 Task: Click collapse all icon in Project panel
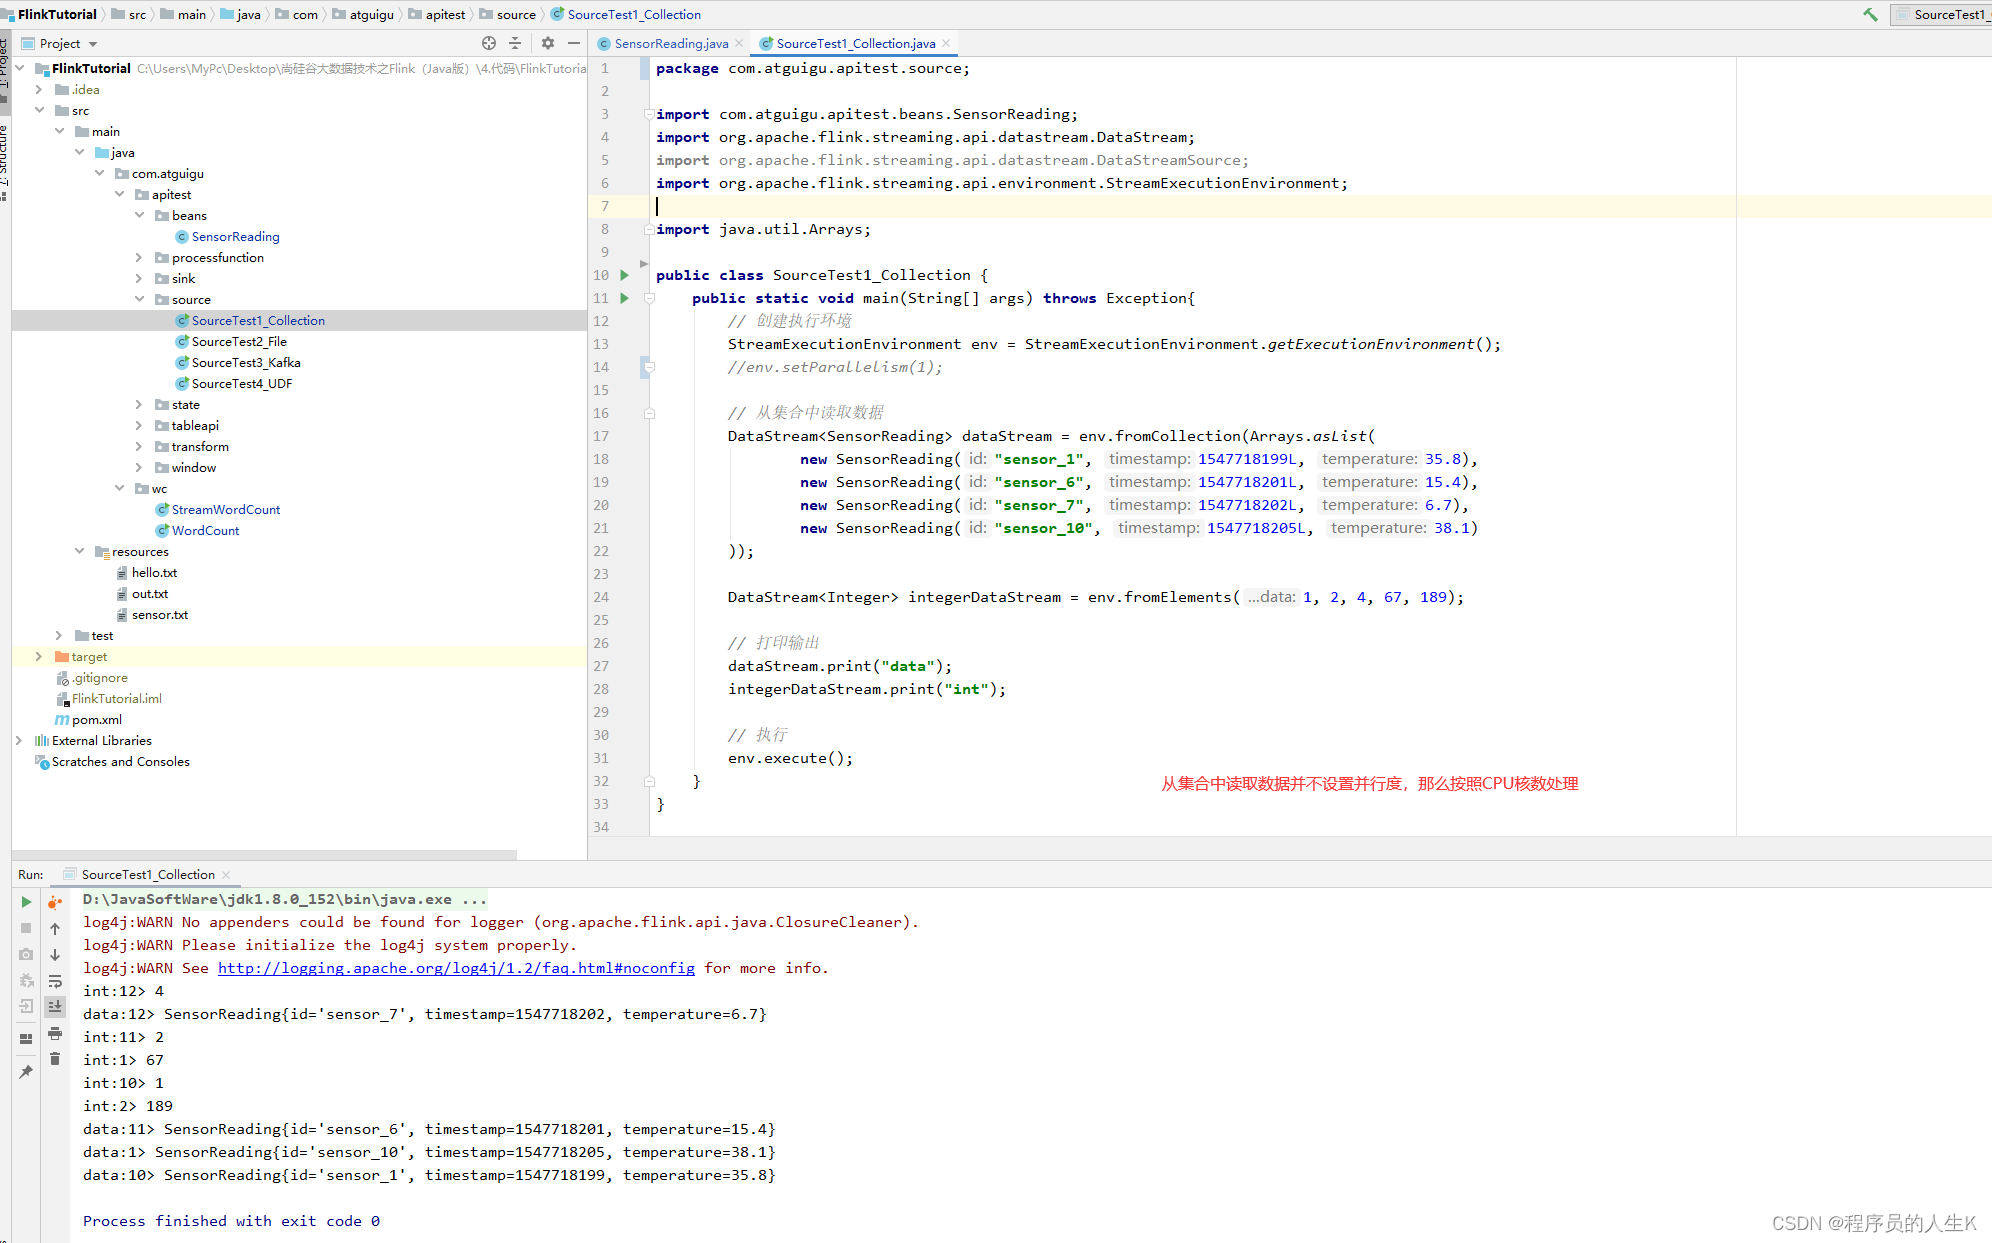click(x=515, y=43)
